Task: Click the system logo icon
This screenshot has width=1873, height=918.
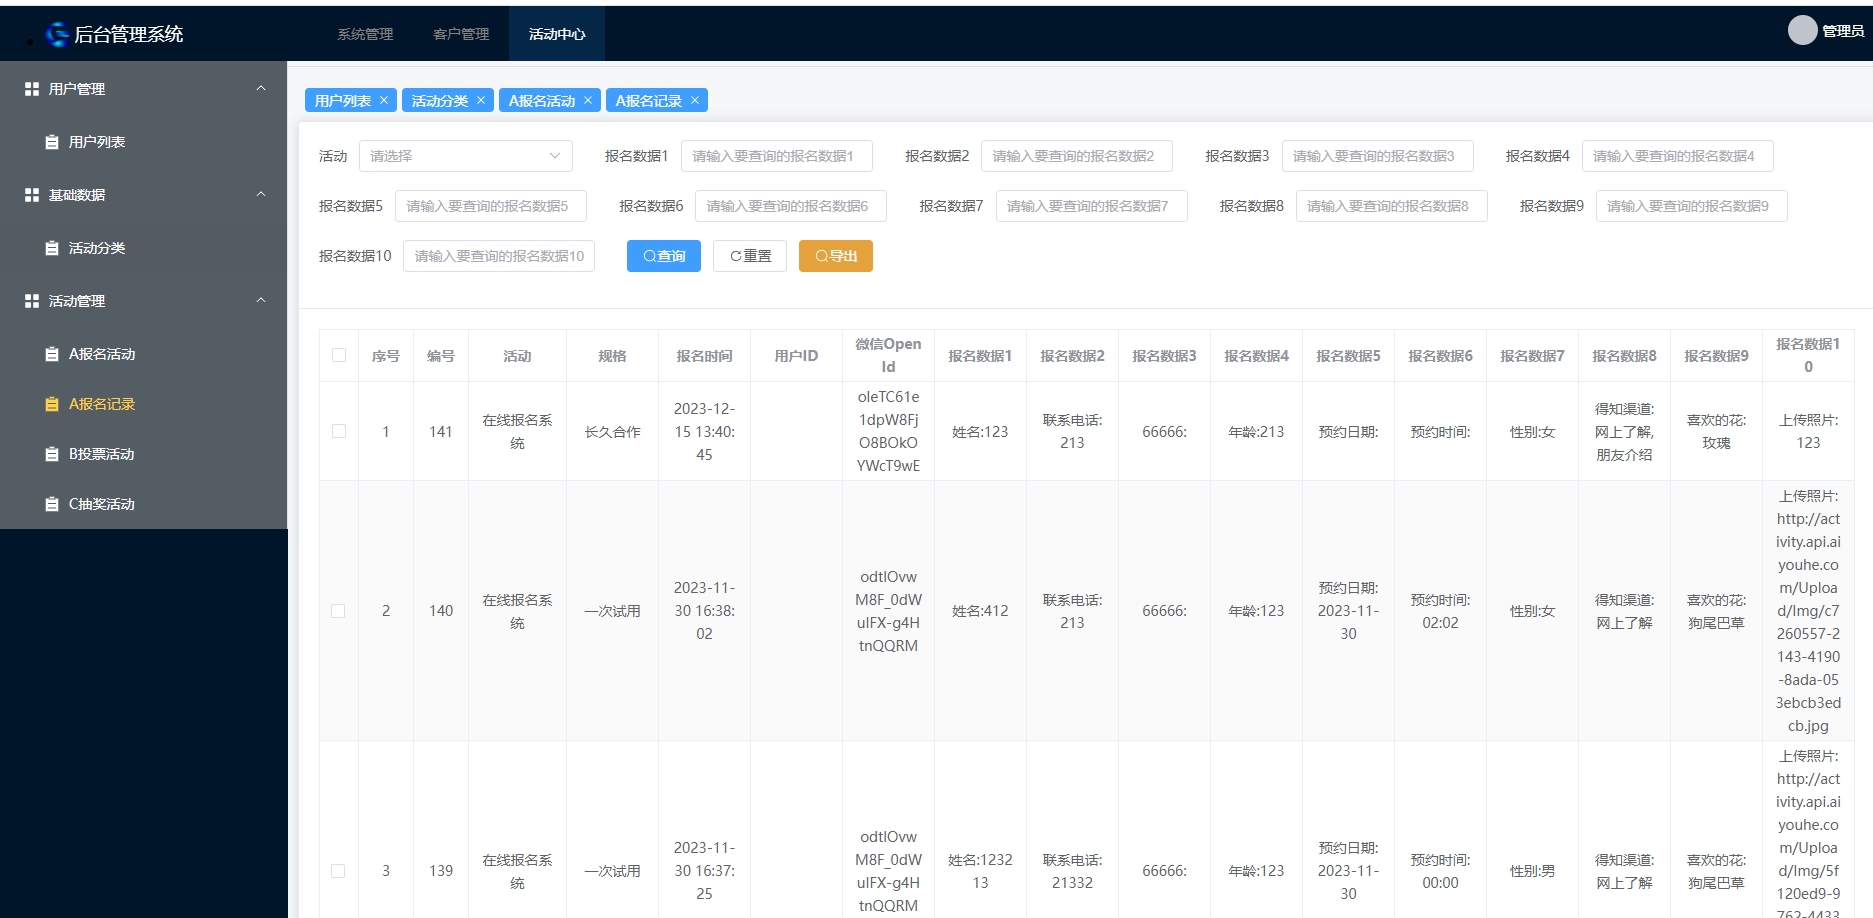Action: 57,34
